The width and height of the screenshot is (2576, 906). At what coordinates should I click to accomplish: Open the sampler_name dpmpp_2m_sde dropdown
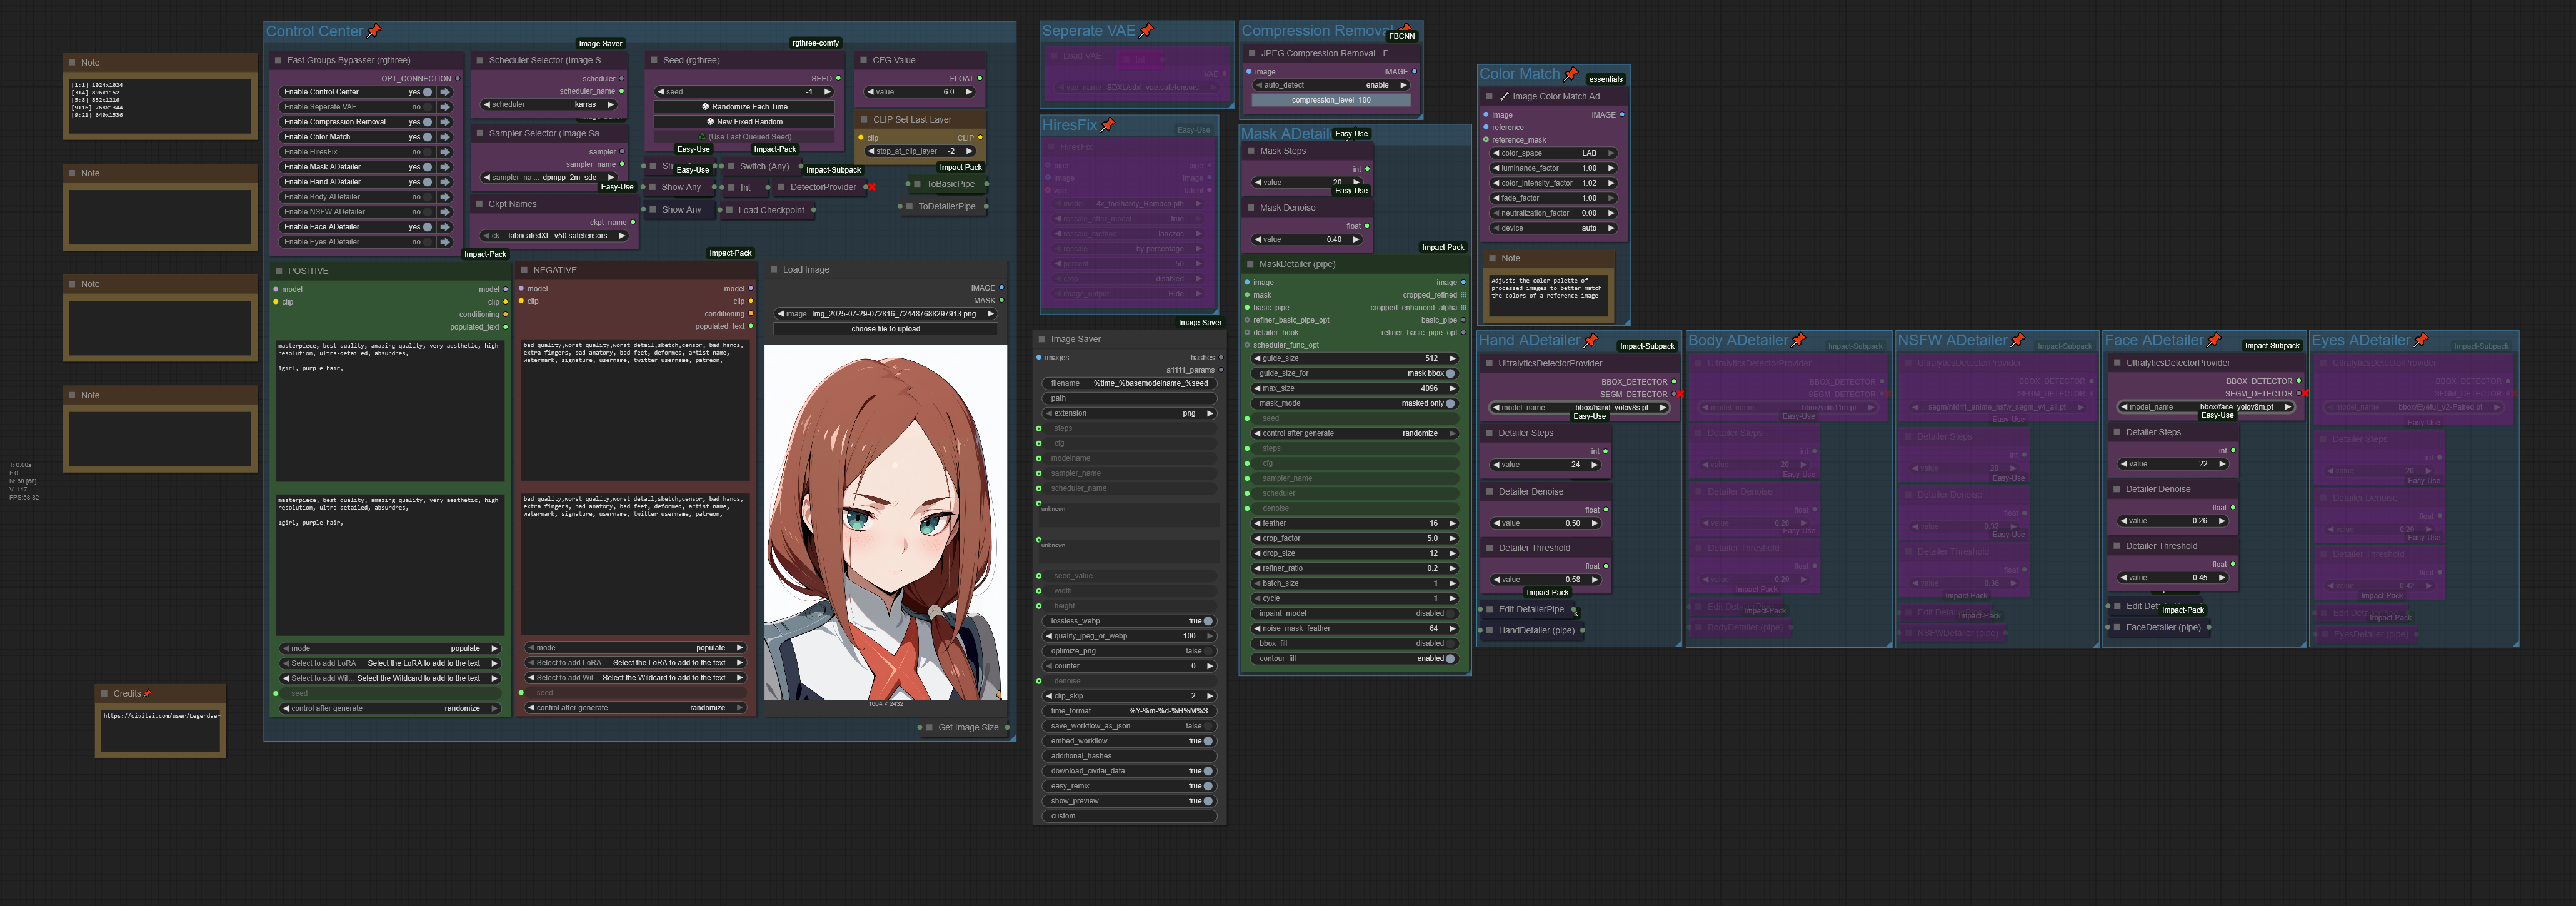tap(548, 178)
